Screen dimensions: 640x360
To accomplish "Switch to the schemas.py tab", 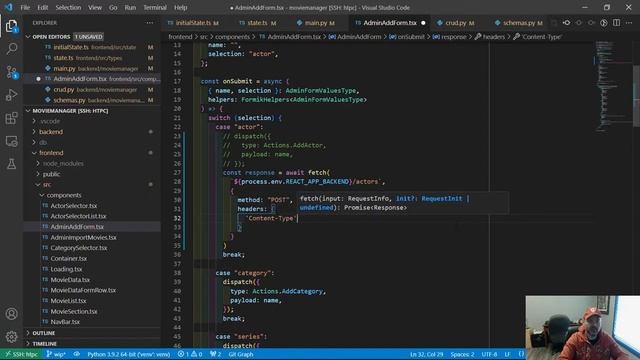I will point(519,23).
